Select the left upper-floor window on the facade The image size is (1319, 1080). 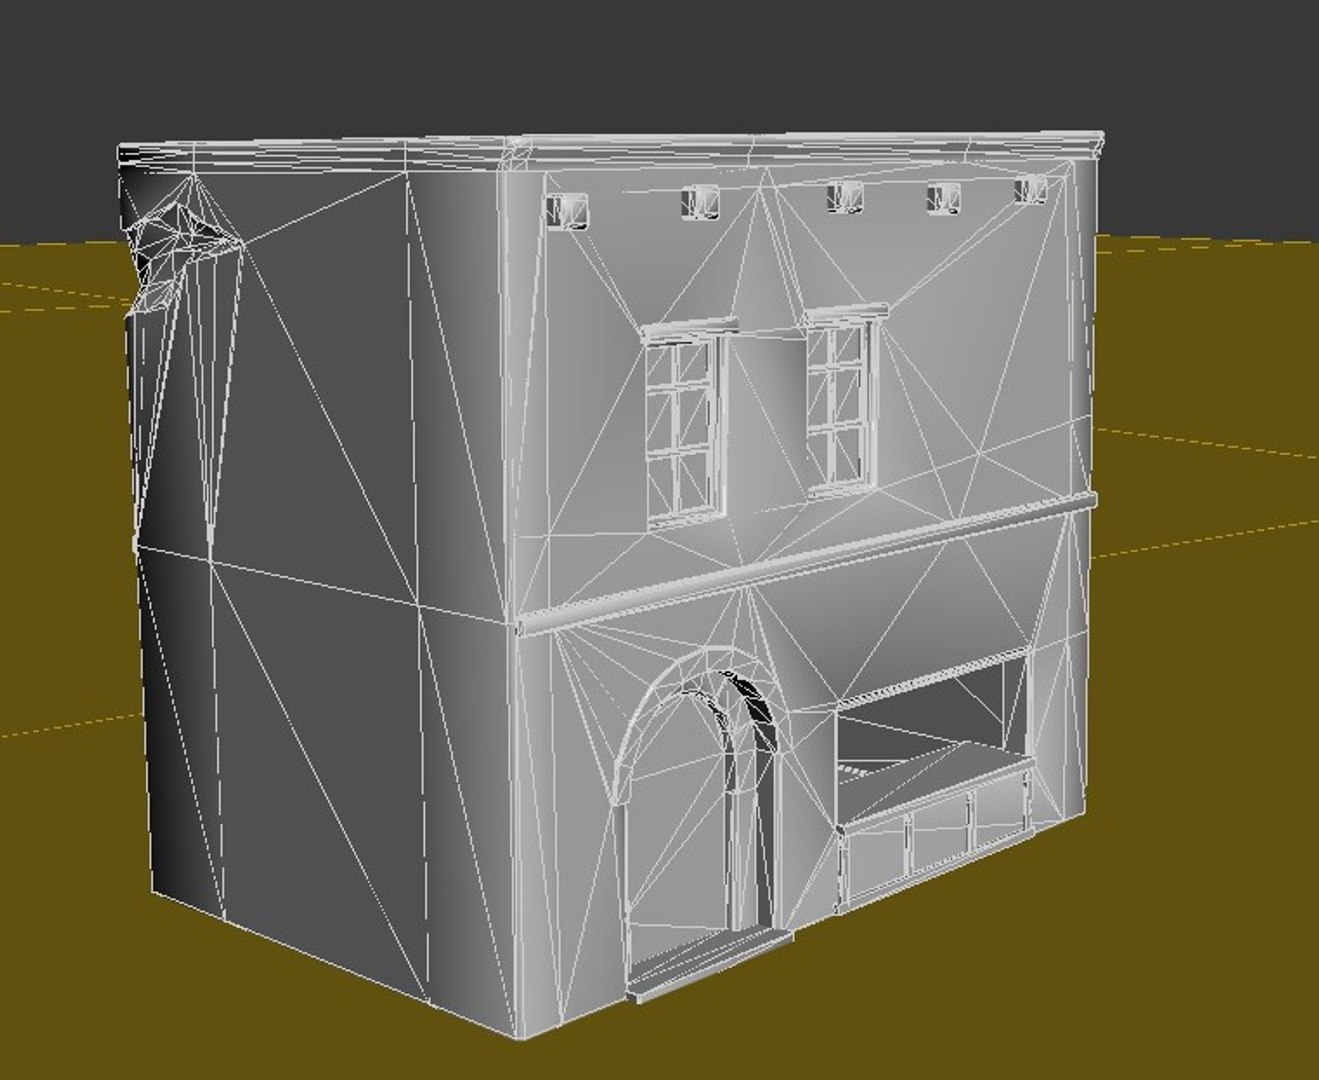(x=686, y=423)
